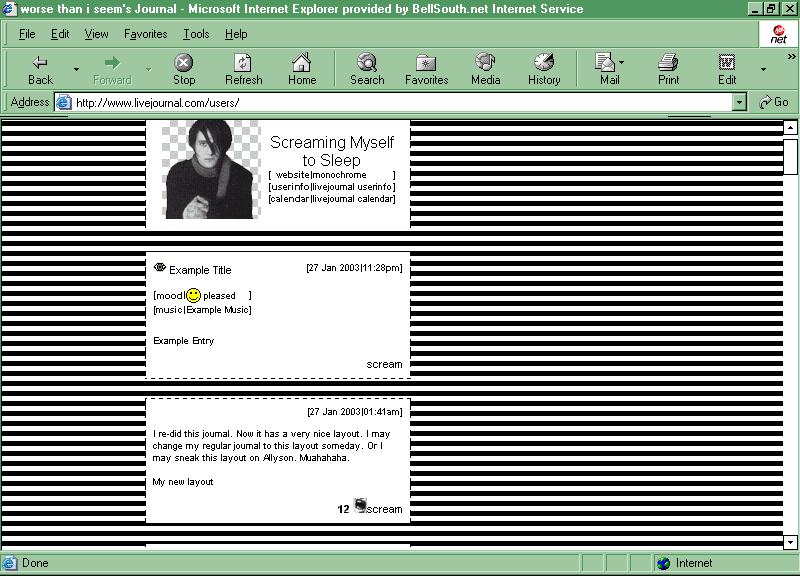The image size is (800, 576).
Task: Open the Tools menu
Action: [196, 34]
